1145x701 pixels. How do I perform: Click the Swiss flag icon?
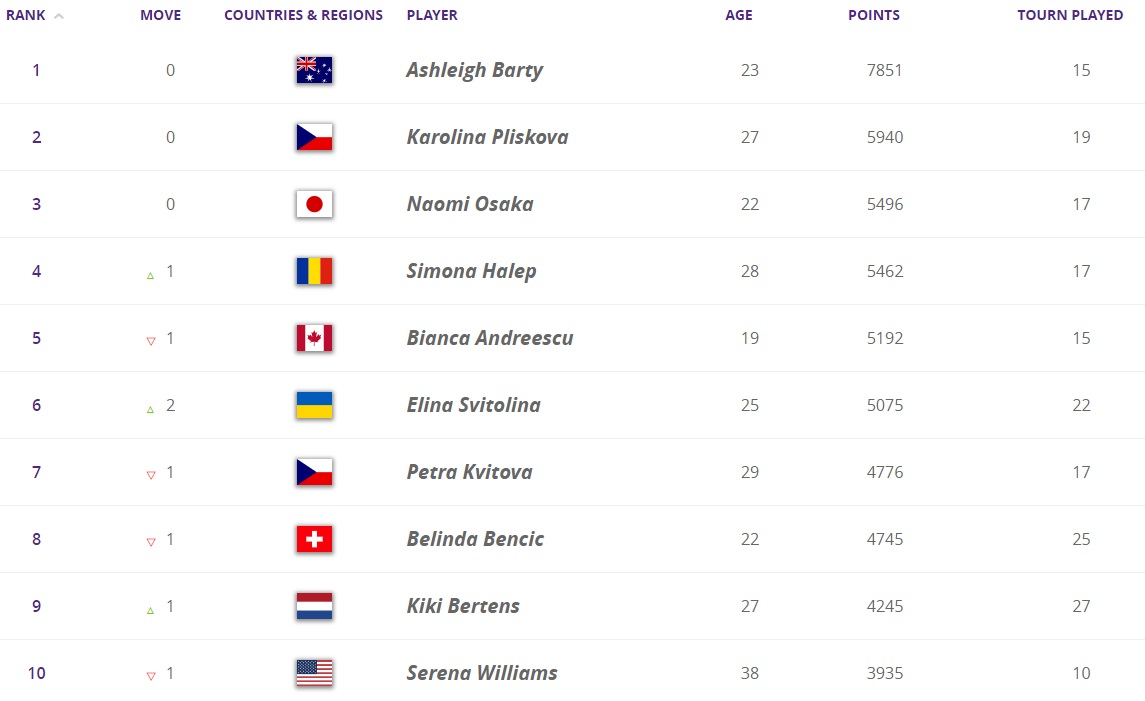click(314, 539)
